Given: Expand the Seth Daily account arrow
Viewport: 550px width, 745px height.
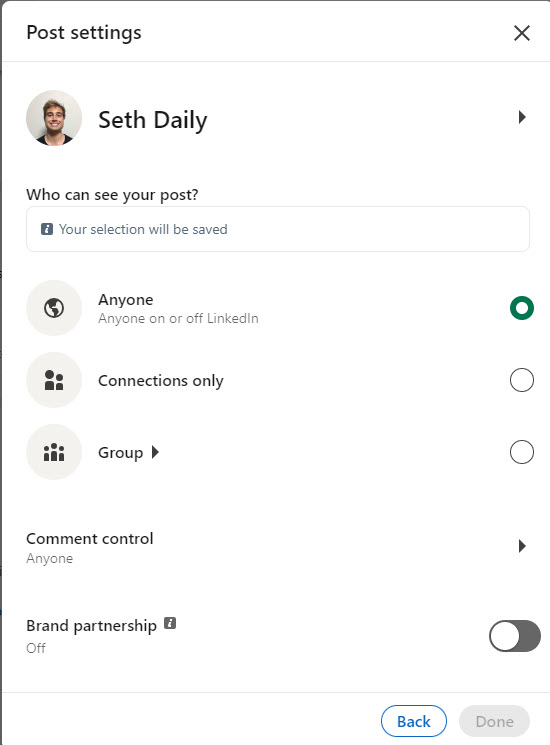Looking at the screenshot, I should click(x=522, y=117).
